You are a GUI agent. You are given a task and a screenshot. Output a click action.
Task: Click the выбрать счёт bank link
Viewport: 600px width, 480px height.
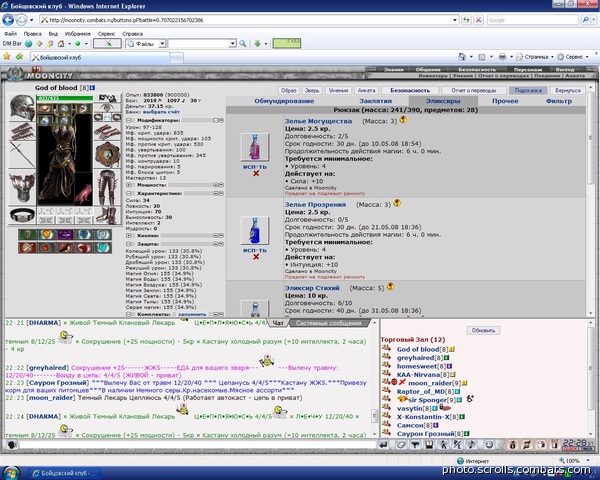point(161,112)
